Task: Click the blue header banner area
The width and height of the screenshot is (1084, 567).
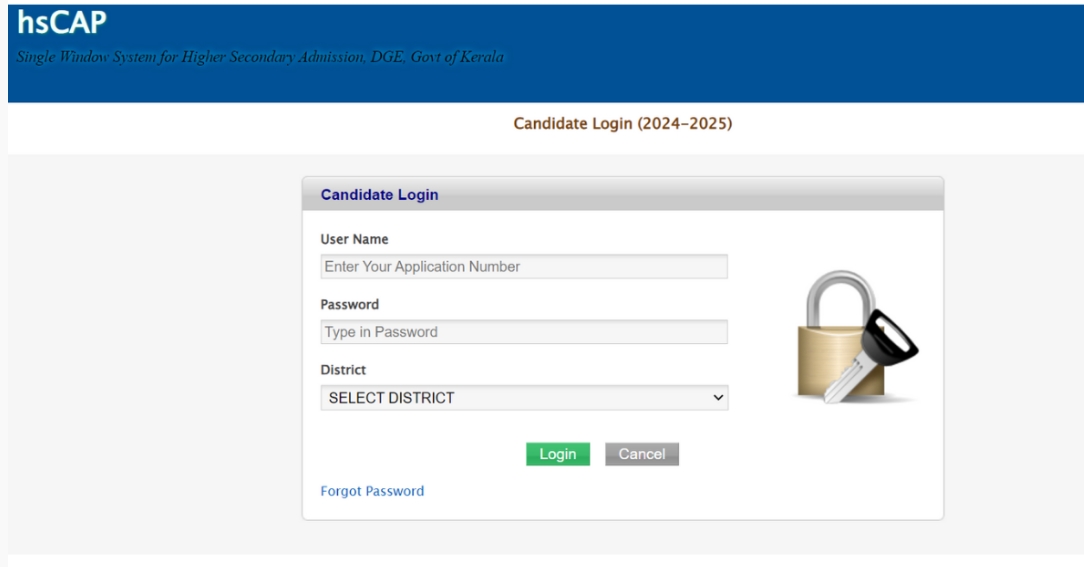Action: [546, 54]
